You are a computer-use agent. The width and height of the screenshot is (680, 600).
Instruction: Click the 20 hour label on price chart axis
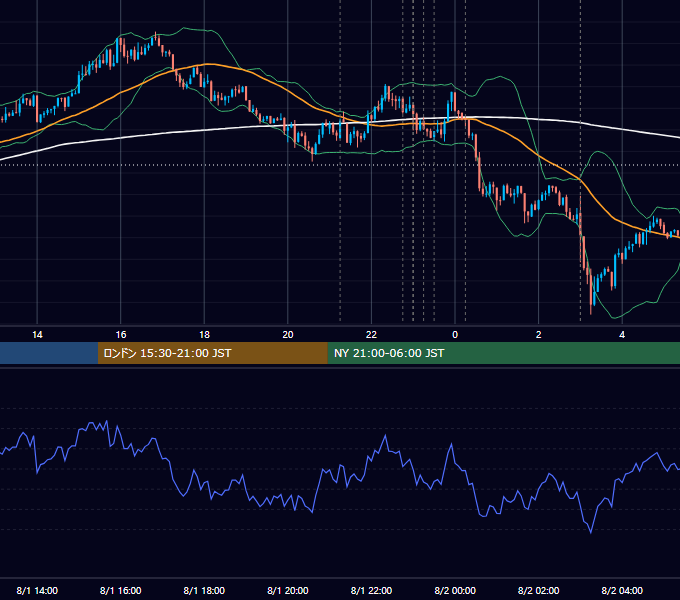click(x=288, y=335)
